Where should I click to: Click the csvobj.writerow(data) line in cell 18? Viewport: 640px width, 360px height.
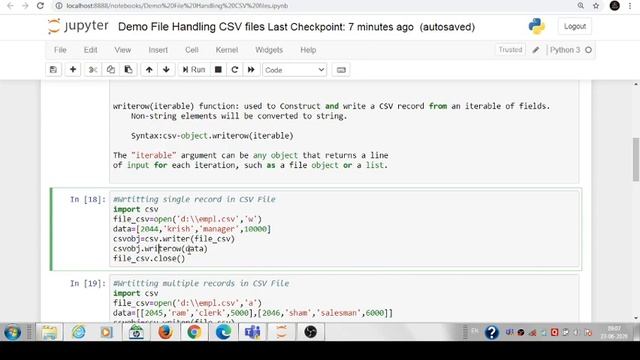pyautogui.click(x=160, y=249)
